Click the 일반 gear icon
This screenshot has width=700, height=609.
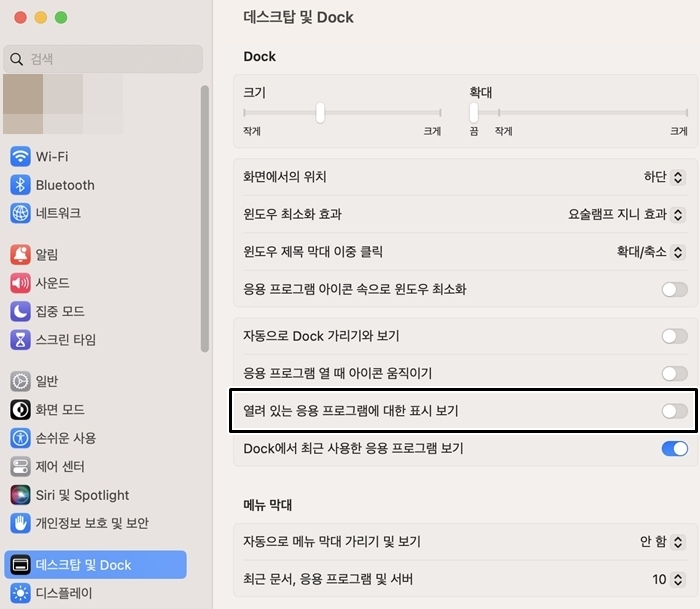pyautogui.click(x=20, y=381)
